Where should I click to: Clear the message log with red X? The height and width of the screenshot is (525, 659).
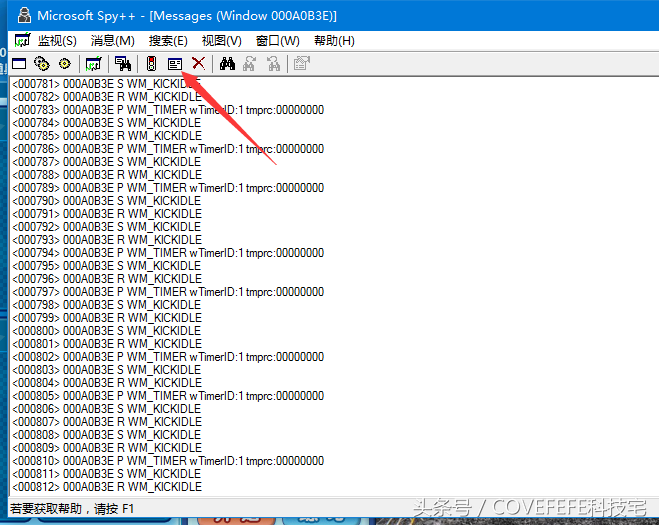pyautogui.click(x=198, y=63)
